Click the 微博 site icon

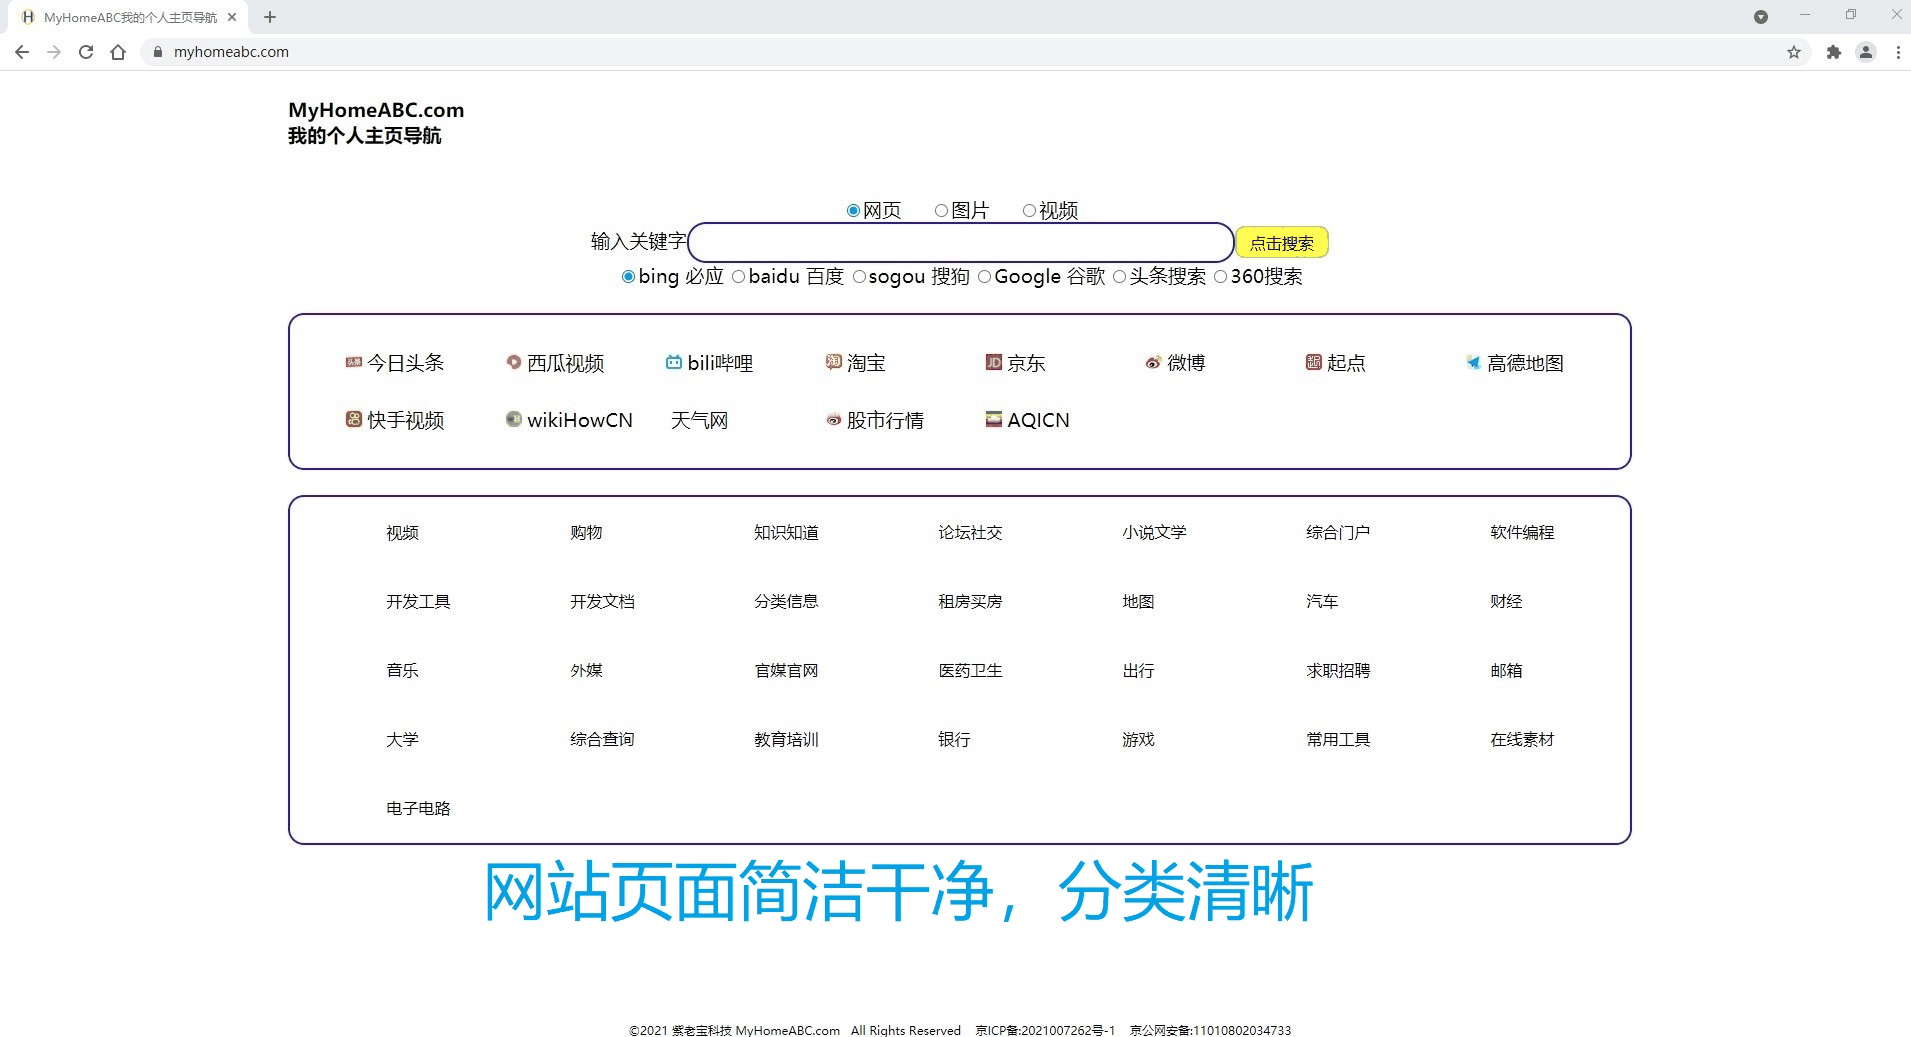coord(1153,363)
